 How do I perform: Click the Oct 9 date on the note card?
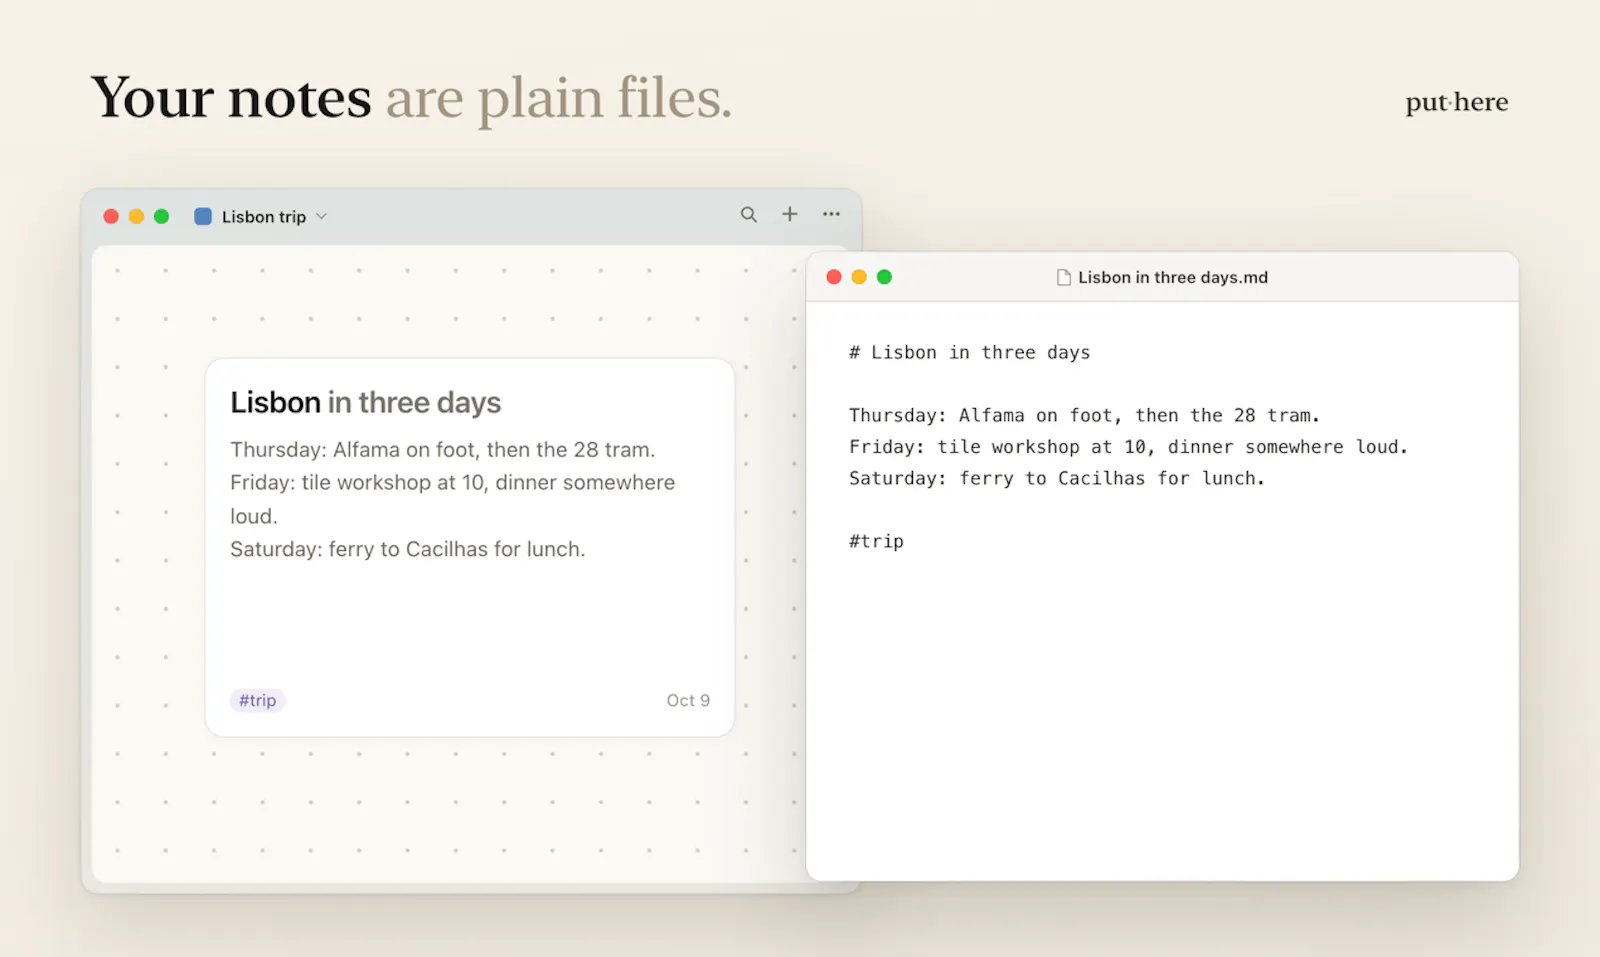point(688,700)
